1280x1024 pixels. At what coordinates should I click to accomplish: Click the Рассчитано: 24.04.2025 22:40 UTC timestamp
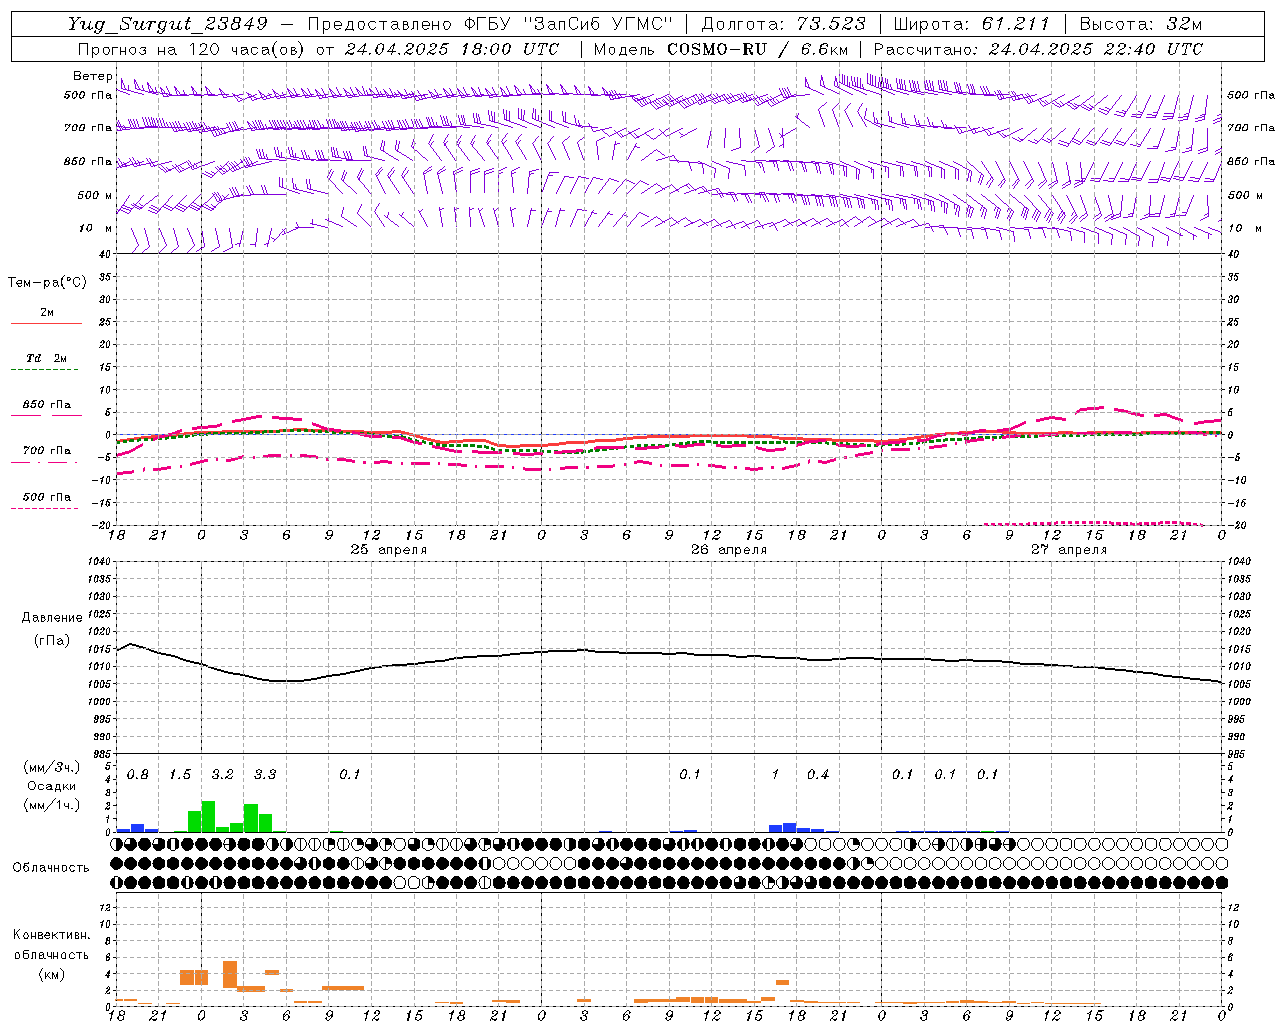pyautogui.click(x=1038, y=49)
